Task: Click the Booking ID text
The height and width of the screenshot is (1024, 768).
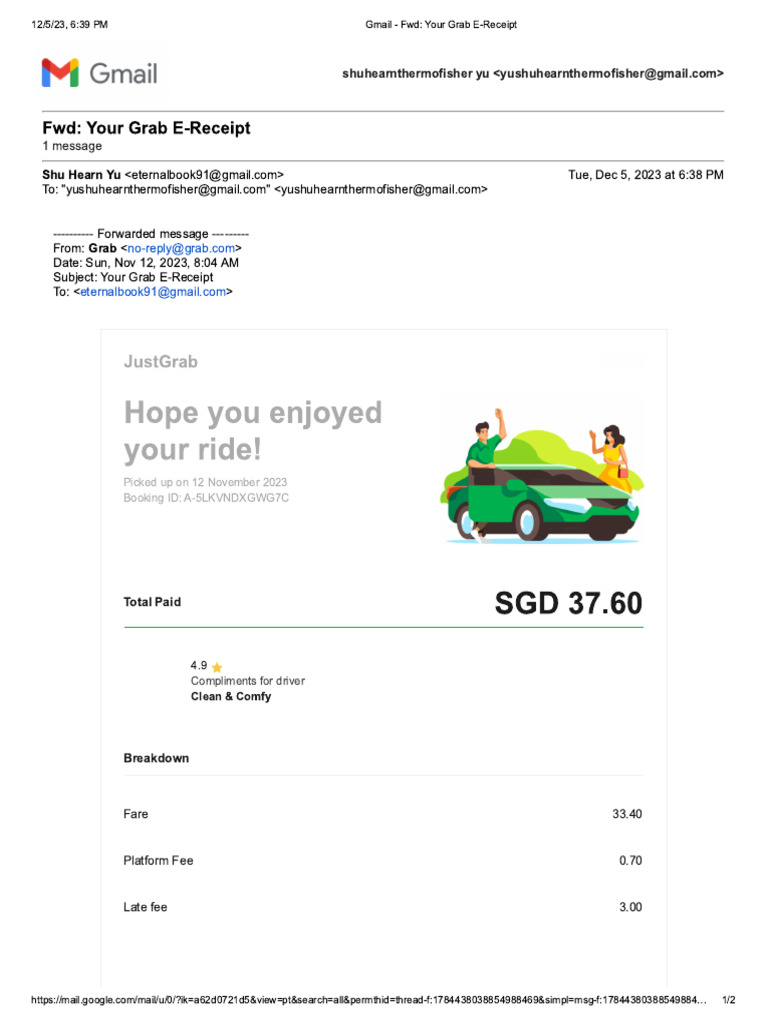Action: tap(206, 497)
